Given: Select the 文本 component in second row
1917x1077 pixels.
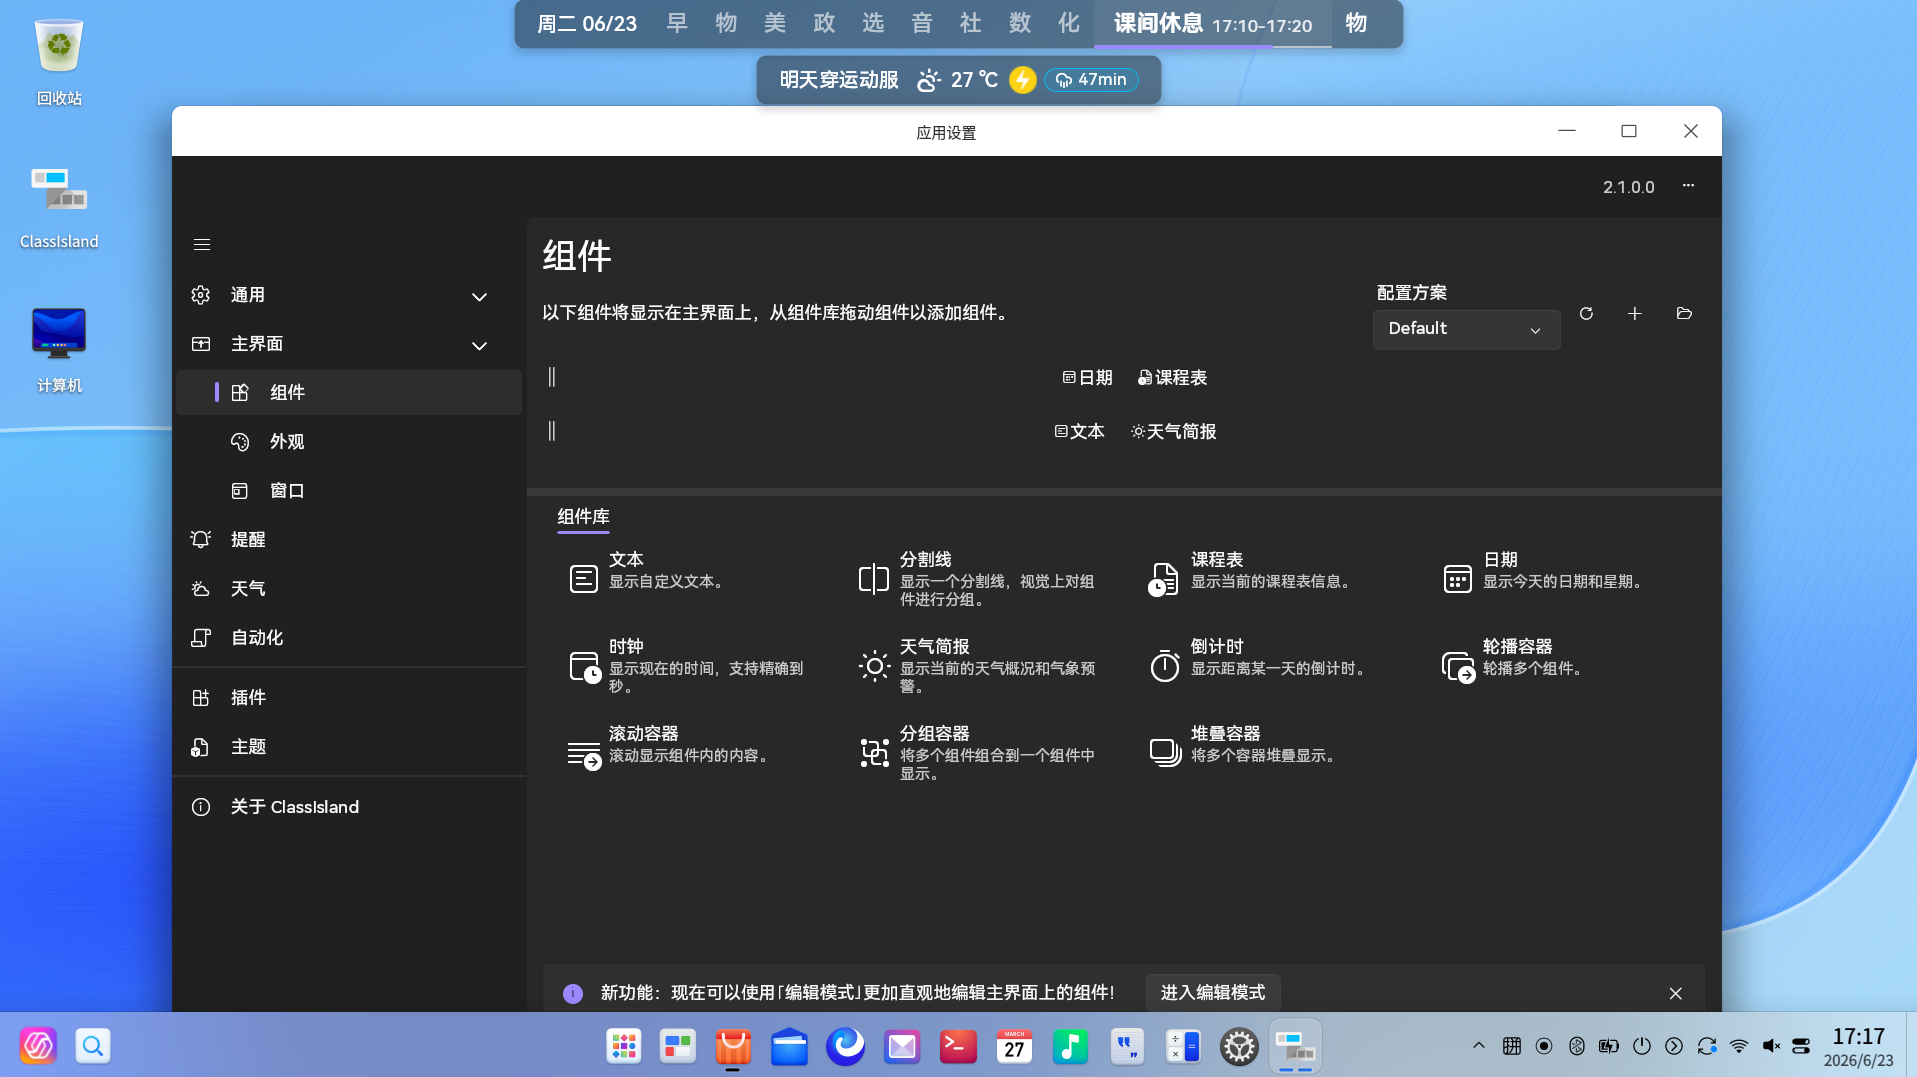Looking at the screenshot, I should (x=1079, y=432).
